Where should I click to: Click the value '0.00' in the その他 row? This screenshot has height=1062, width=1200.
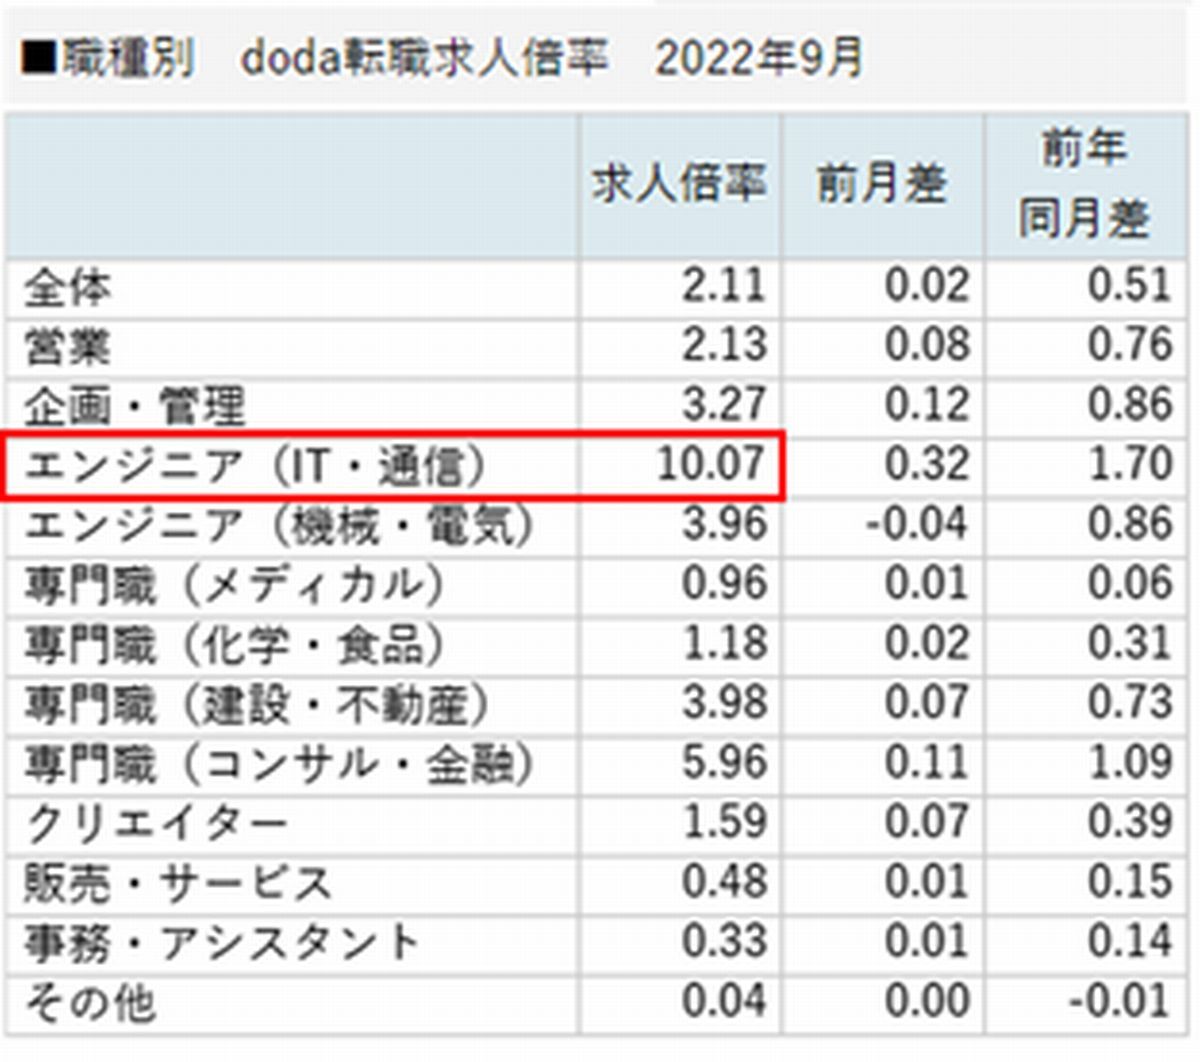point(927,1000)
